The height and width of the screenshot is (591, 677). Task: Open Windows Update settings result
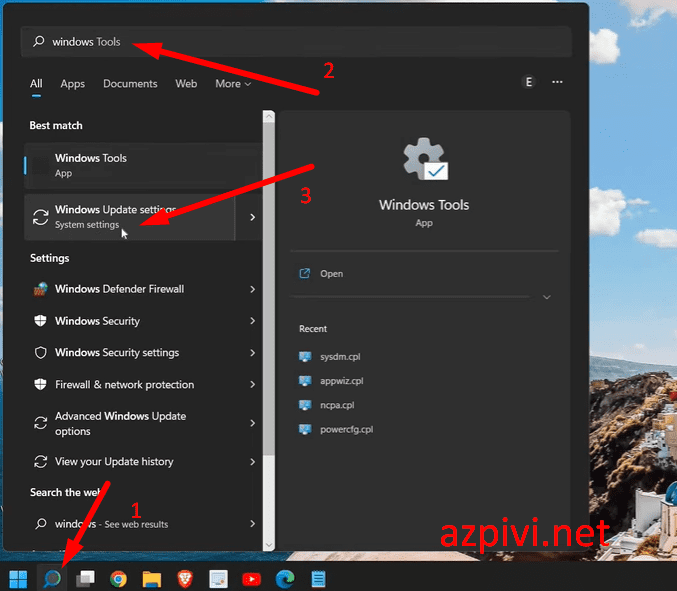130,217
